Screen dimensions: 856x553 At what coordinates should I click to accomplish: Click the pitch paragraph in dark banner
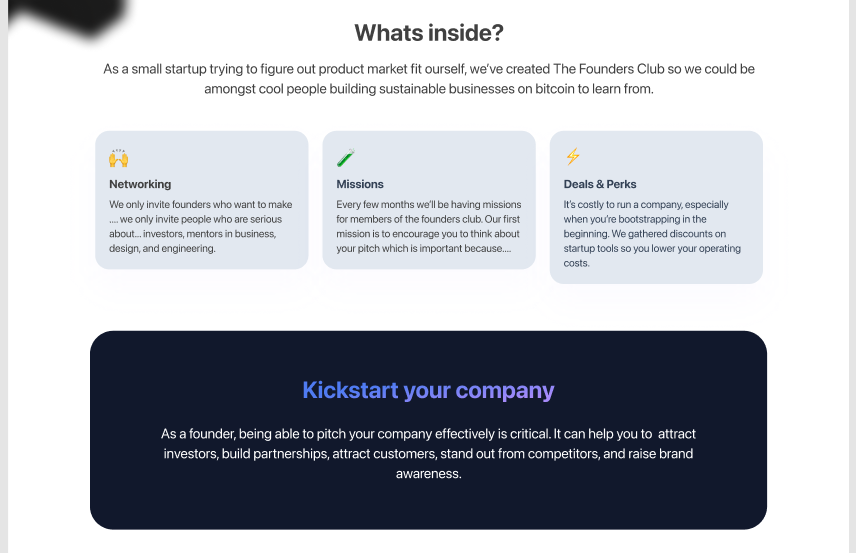point(429,454)
